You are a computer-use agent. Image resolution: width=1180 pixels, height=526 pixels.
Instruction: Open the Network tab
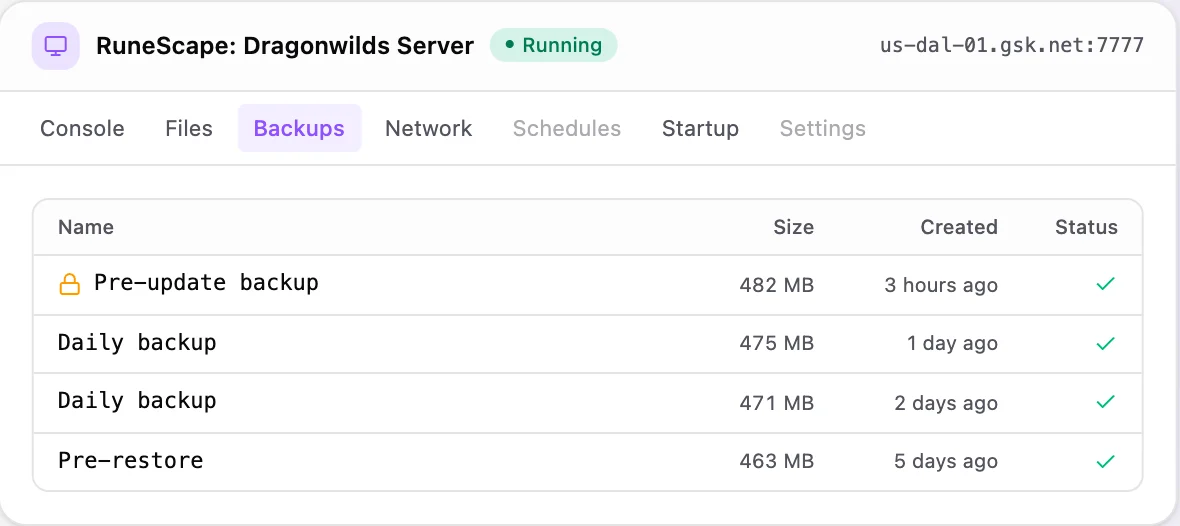coord(428,129)
